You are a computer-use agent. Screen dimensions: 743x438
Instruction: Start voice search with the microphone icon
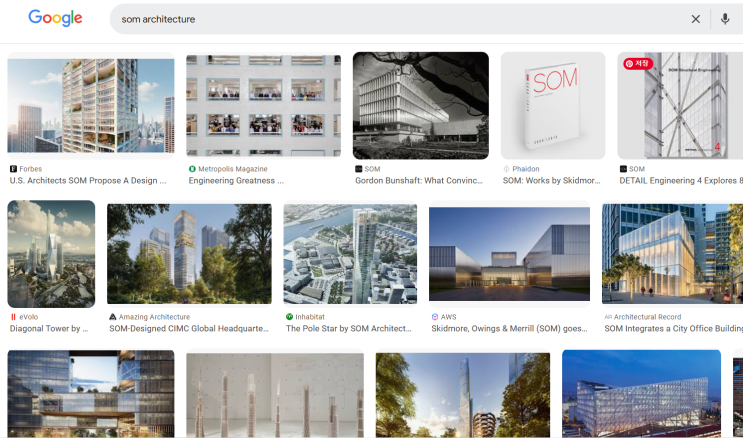point(725,19)
